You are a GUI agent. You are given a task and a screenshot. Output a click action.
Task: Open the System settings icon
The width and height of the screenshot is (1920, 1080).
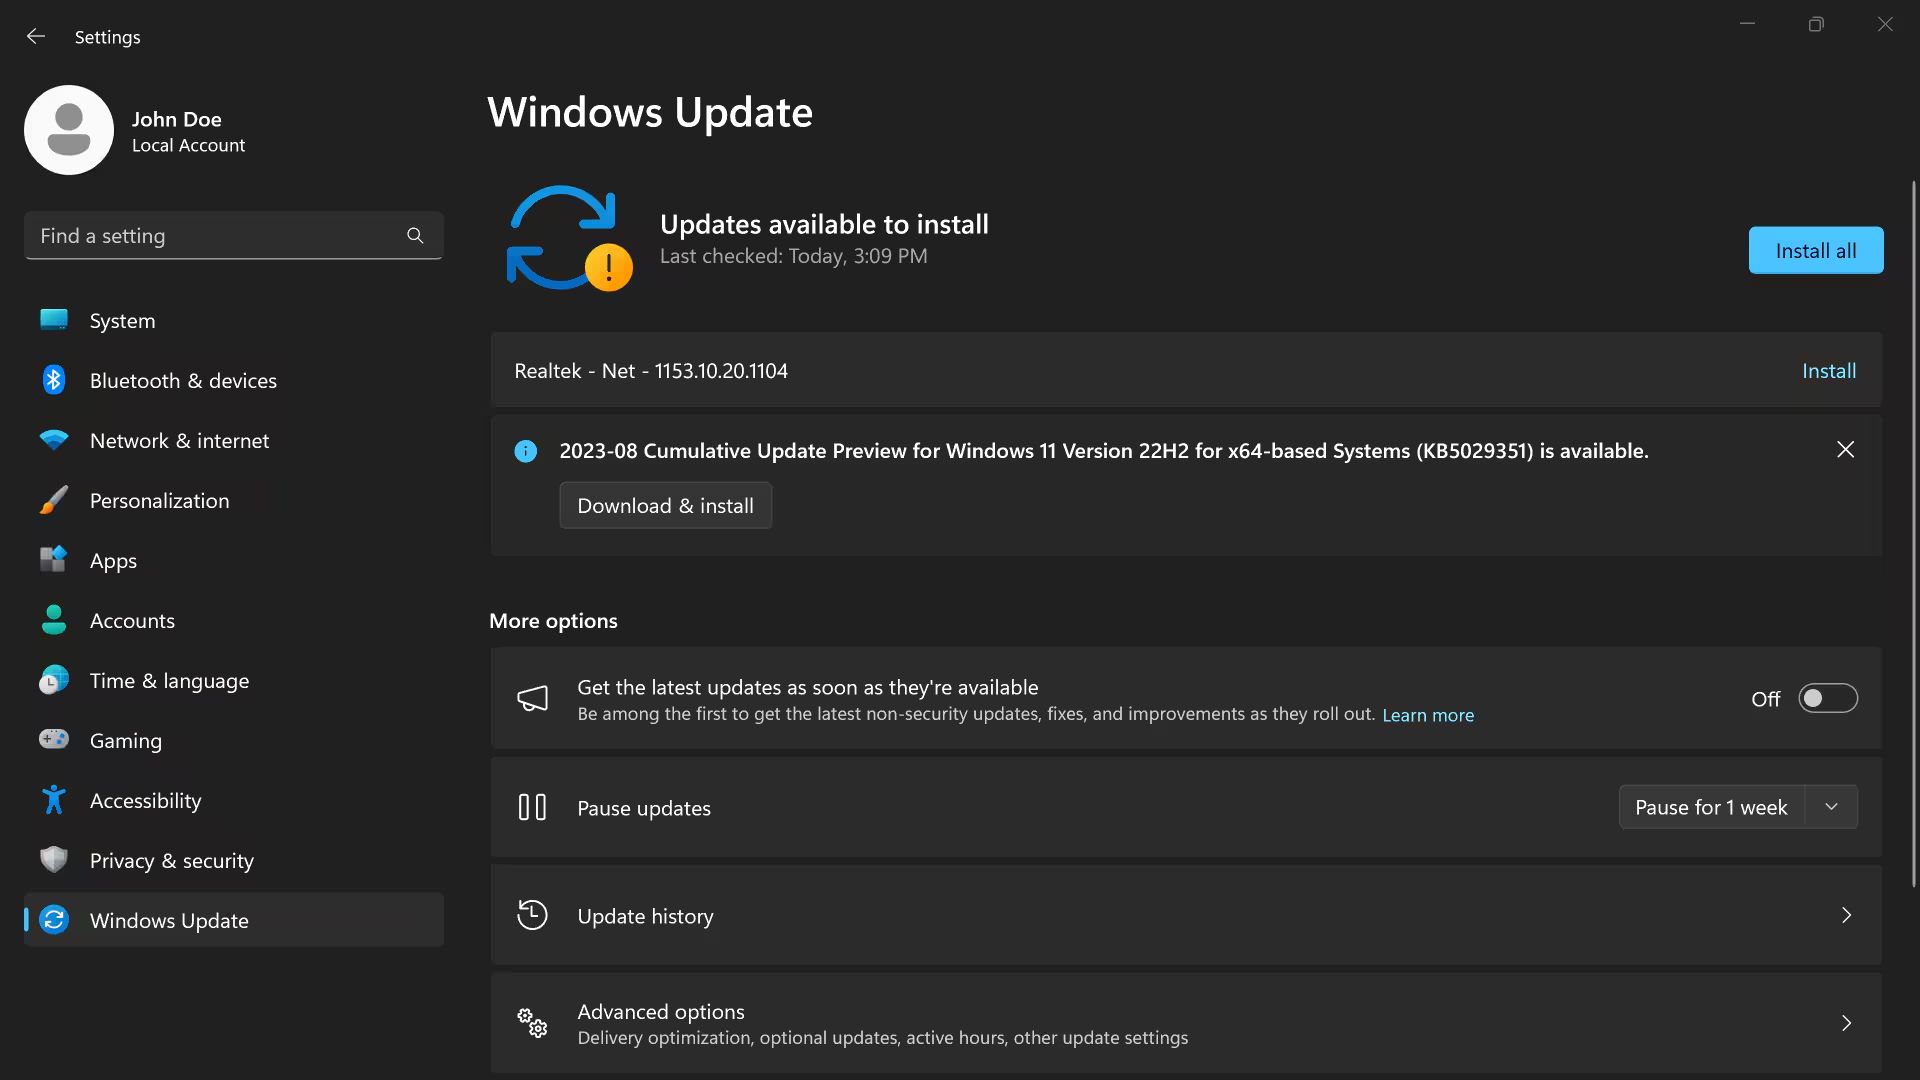point(52,320)
